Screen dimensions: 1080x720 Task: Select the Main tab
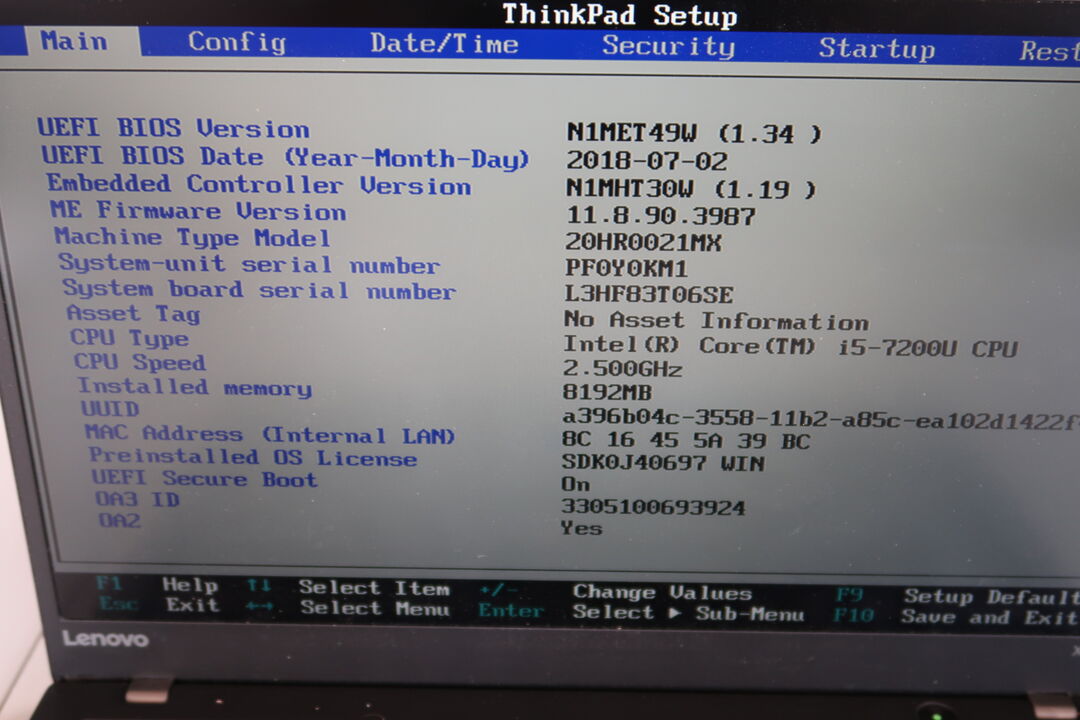[73, 41]
